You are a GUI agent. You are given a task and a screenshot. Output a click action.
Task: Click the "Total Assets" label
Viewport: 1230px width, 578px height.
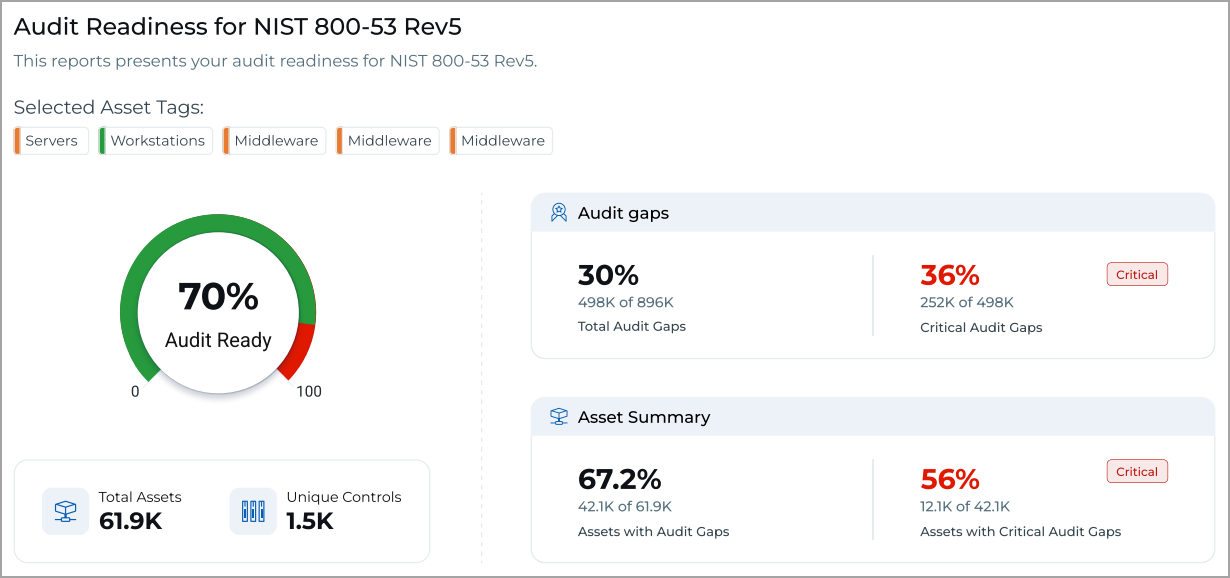click(x=140, y=497)
